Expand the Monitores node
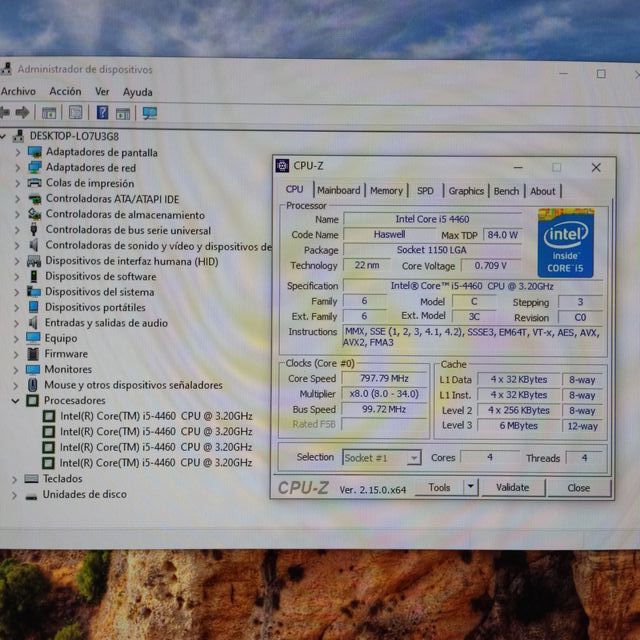The width and height of the screenshot is (640, 640). click(16, 370)
